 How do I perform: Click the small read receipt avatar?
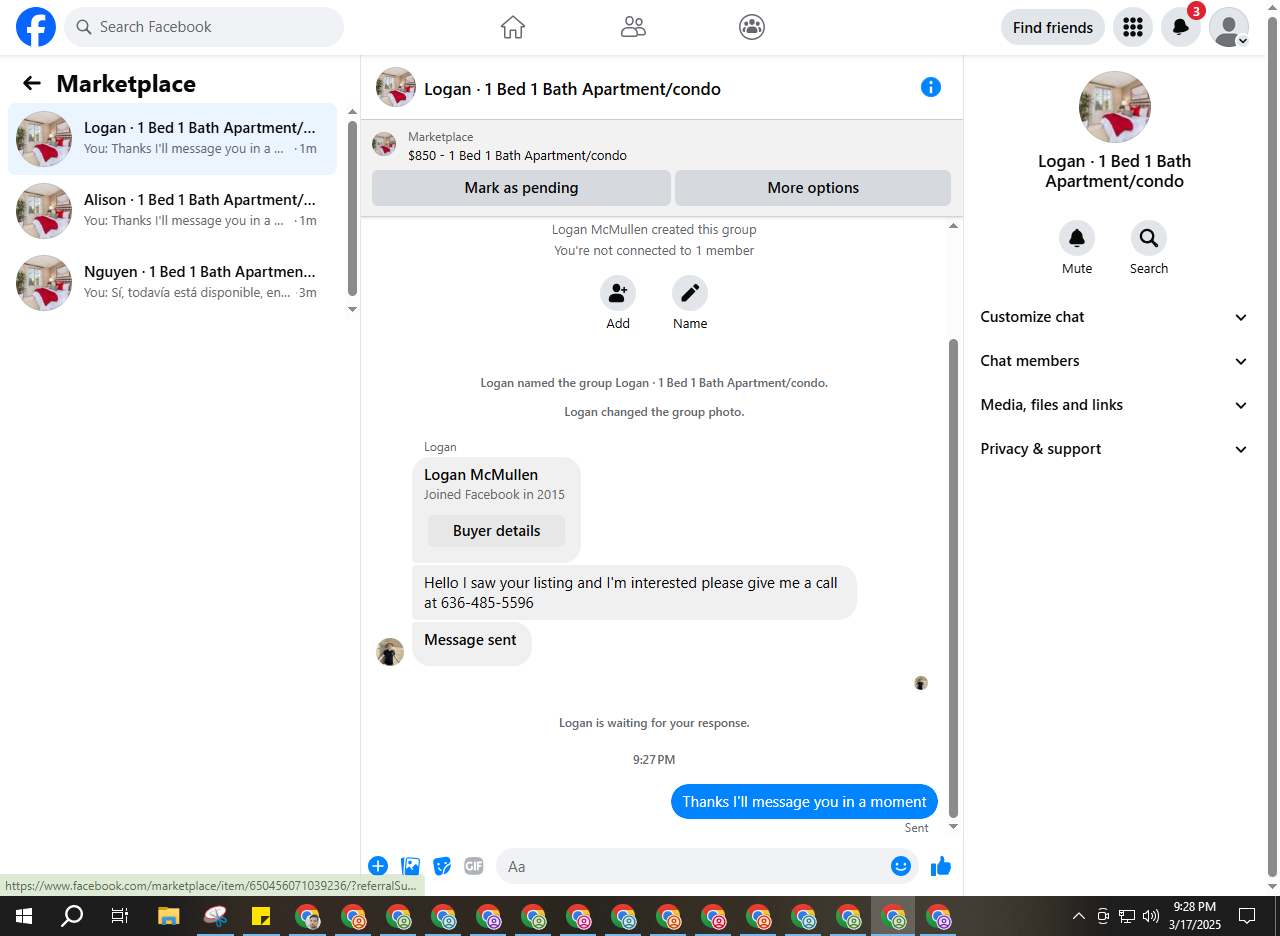pos(921,683)
